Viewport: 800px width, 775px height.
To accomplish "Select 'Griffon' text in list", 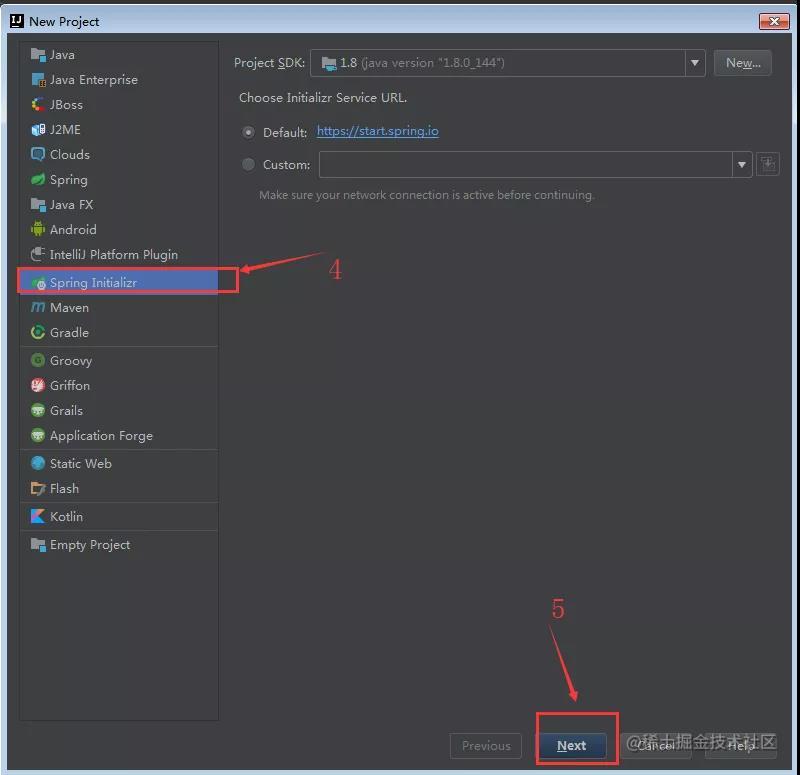I will click(x=70, y=385).
